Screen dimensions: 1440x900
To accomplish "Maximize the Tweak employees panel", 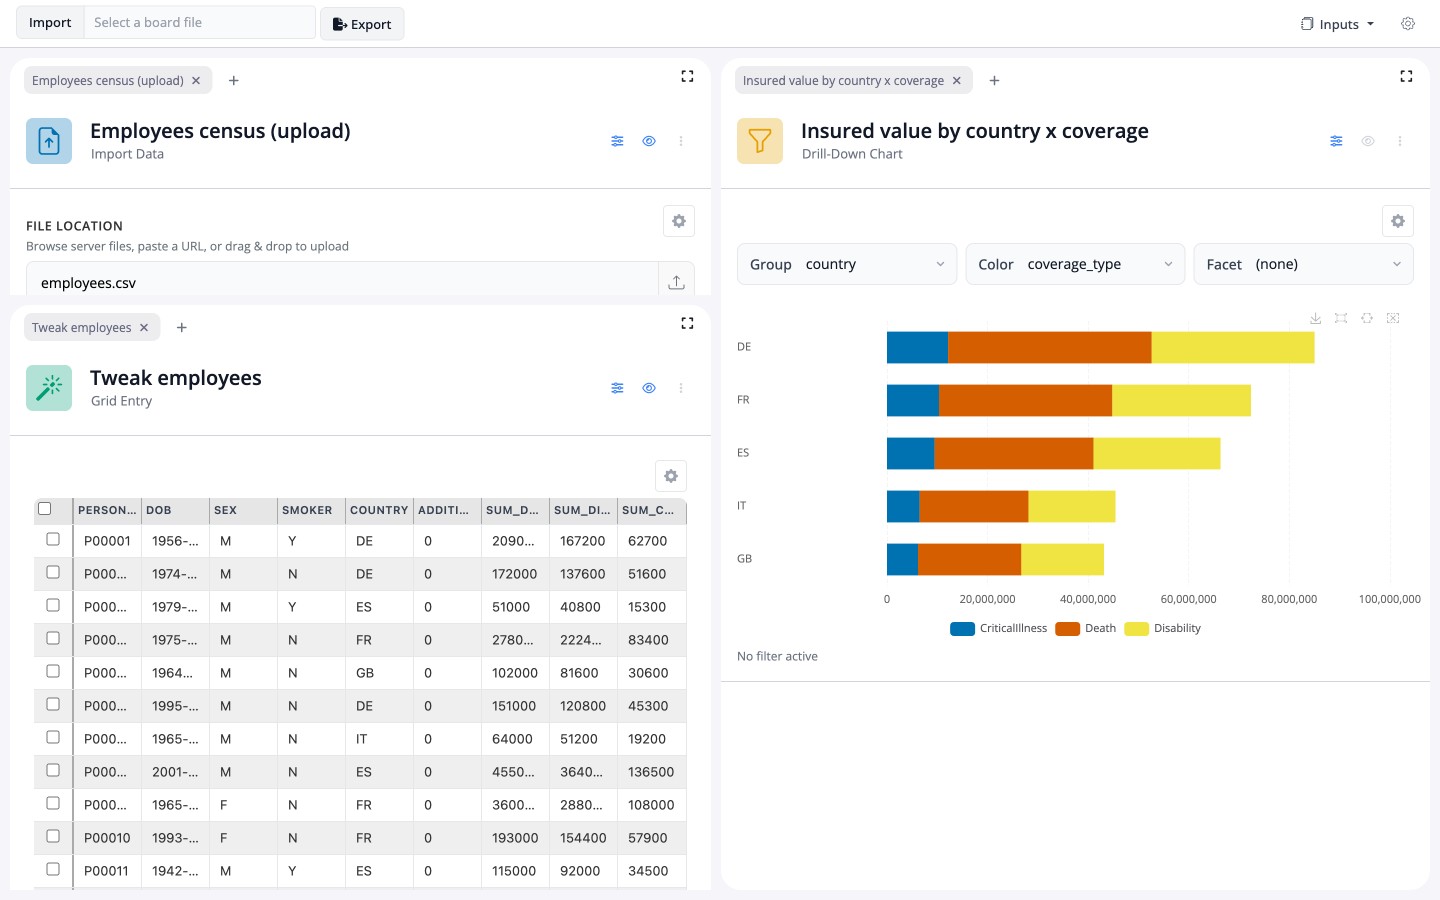I will 687,323.
